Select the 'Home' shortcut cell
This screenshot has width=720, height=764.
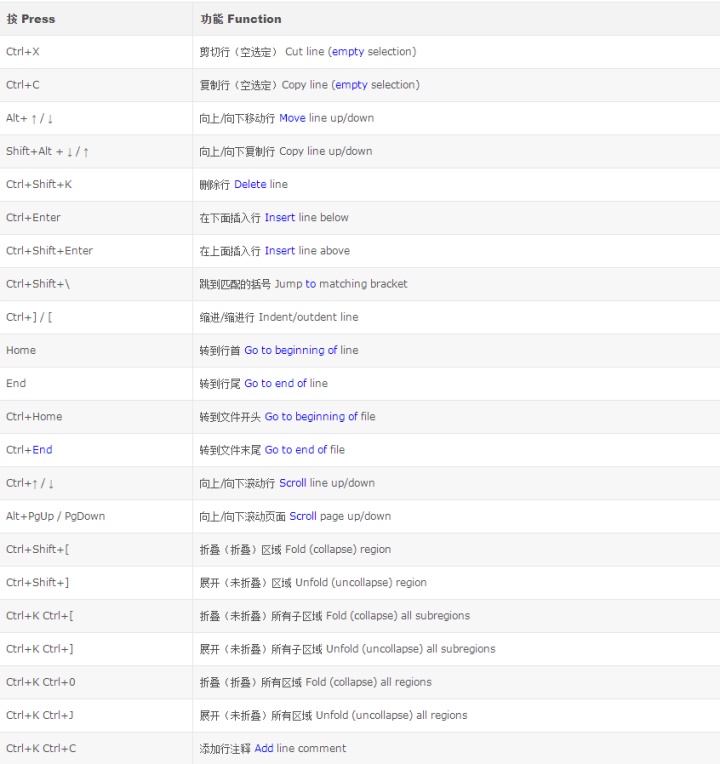pos(96,350)
